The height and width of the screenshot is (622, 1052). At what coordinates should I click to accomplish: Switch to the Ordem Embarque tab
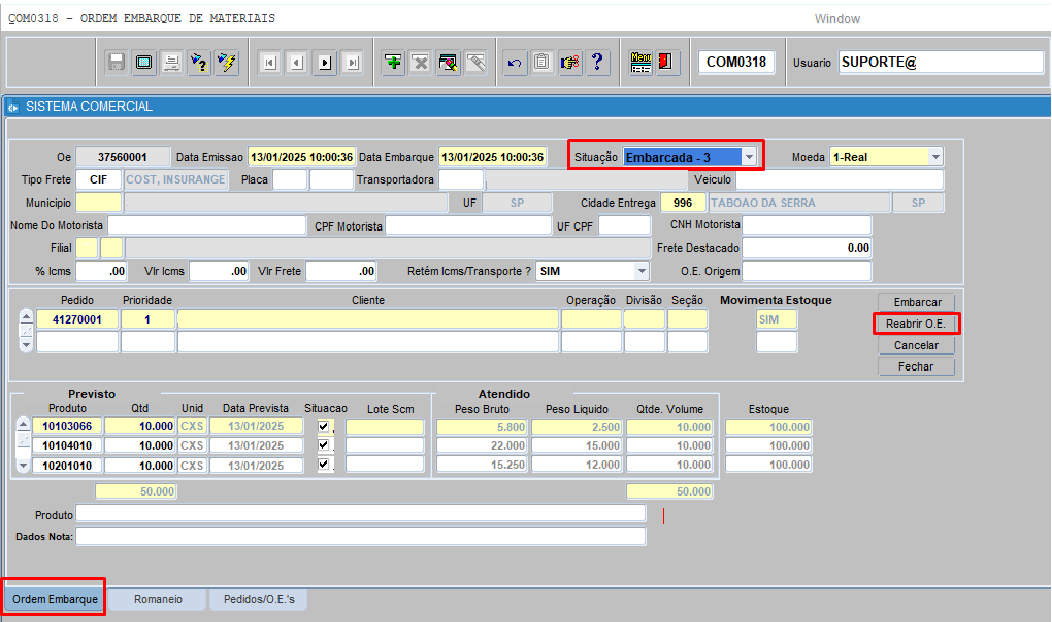click(x=55, y=599)
